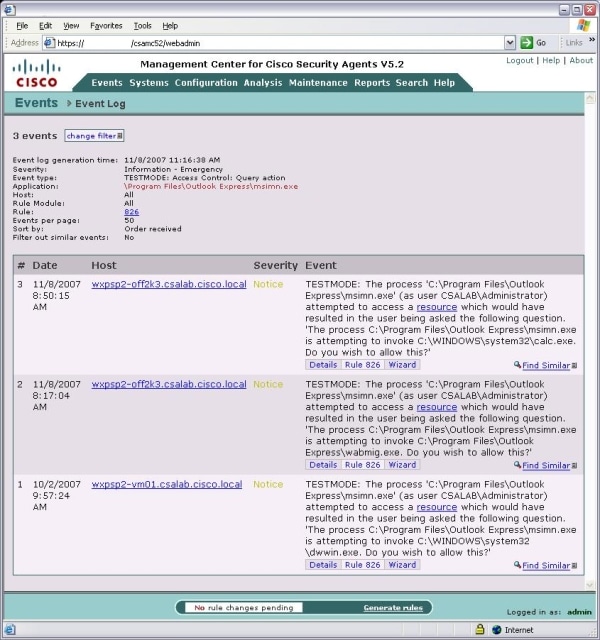Open the Search navigation tab
The image size is (600, 640).
[x=411, y=82]
